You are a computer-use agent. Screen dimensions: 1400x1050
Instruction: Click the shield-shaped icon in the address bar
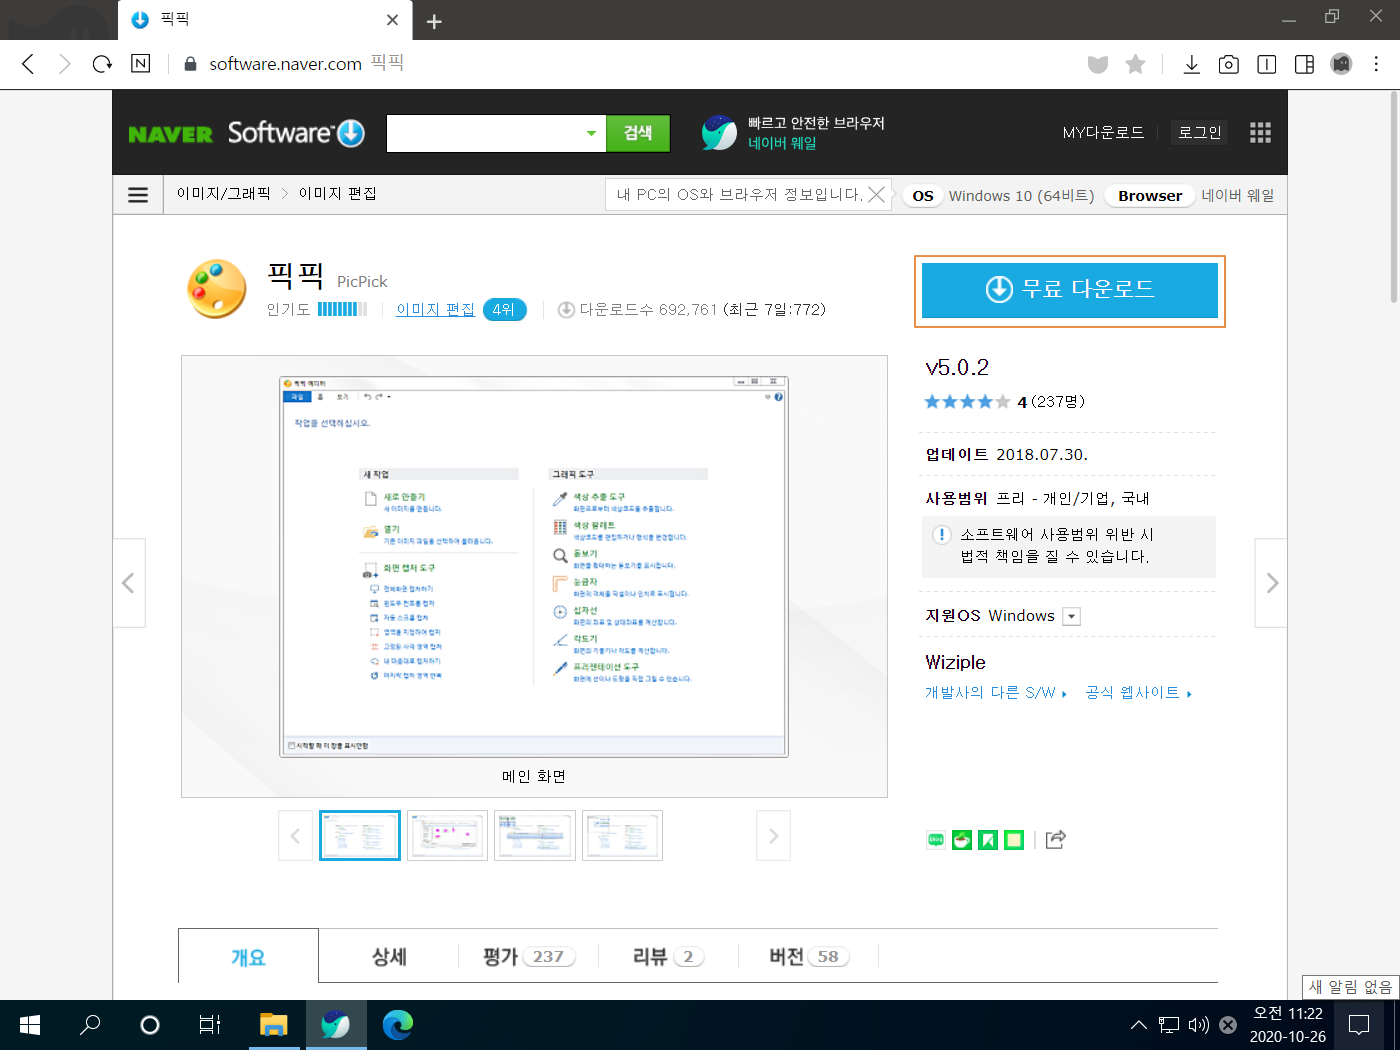[x=1098, y=64]
